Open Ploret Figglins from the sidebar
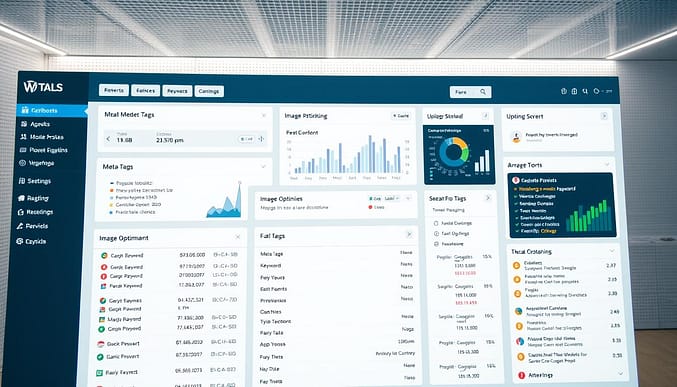The image size is (677, 387). pyautogui.click(x=43, y=150)
